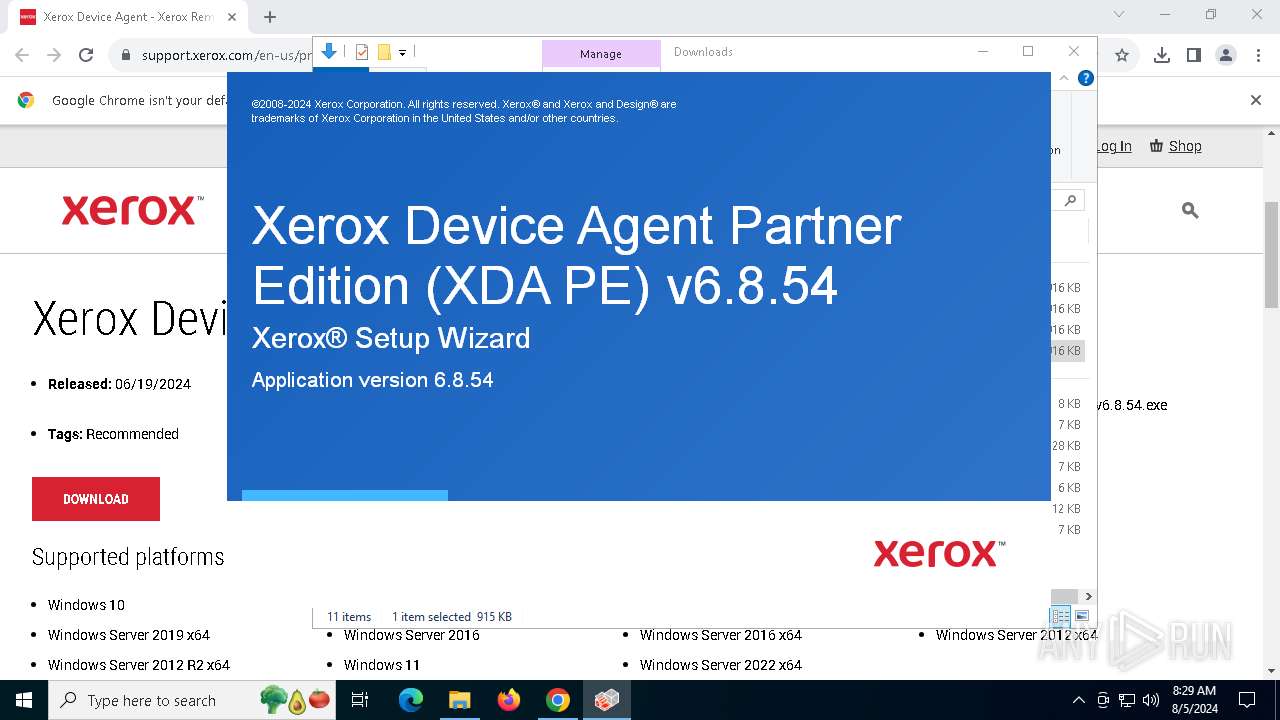Open Chrome's tab search chevron
This screenshot has height=720, width=1280.
coord(1119,14)
